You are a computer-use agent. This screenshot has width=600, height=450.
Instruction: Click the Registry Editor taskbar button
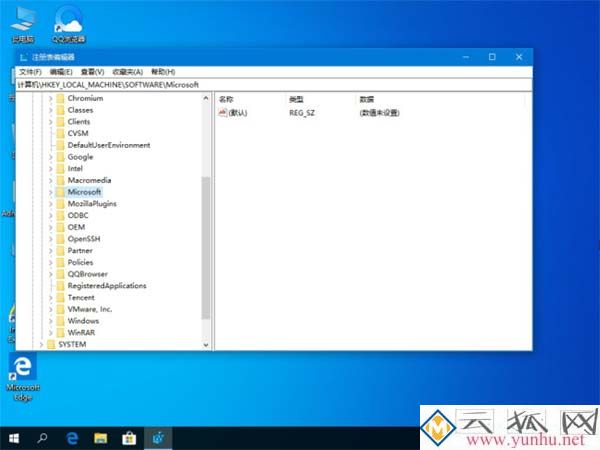click(x=158, y=438)
